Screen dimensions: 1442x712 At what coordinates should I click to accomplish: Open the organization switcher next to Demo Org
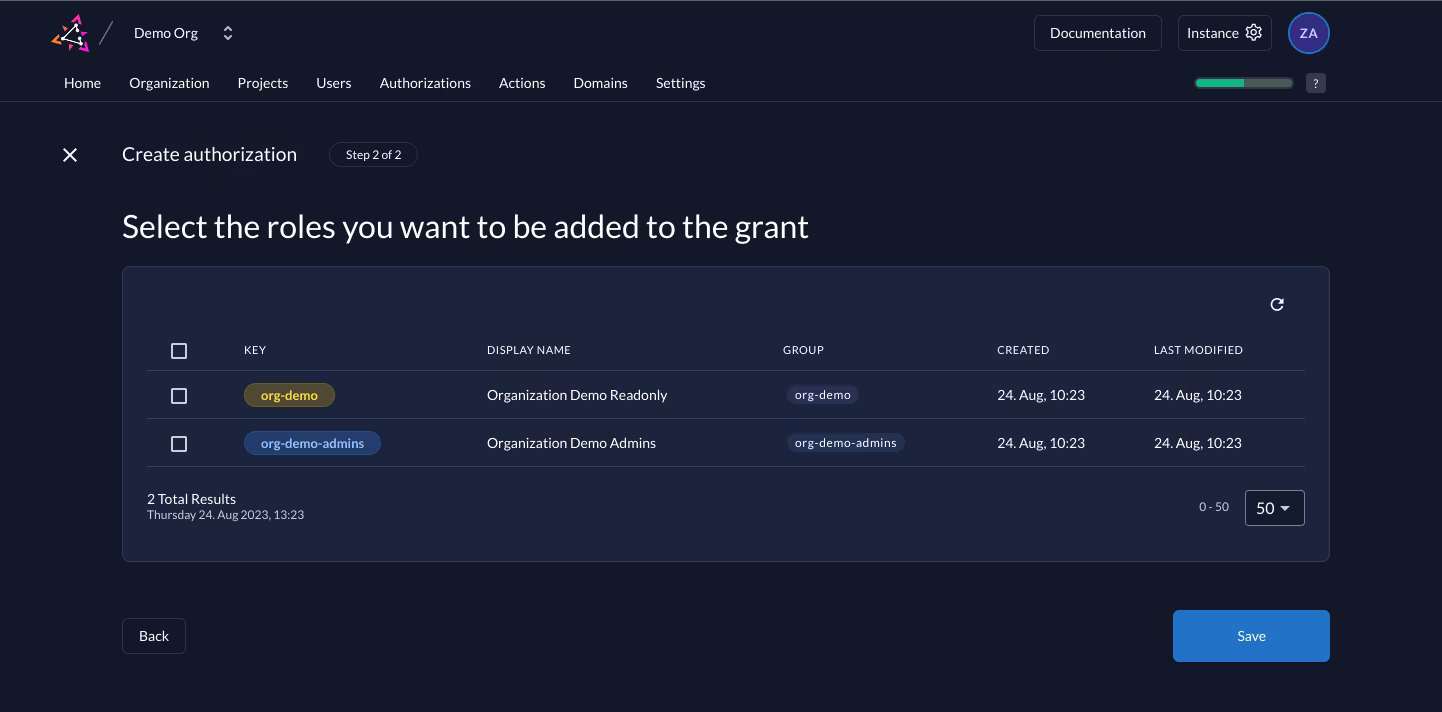[228, 32]
